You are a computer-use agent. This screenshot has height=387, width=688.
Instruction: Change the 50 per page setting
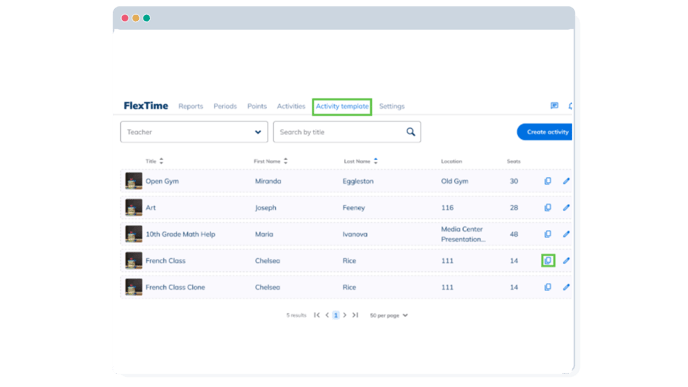point(388,315)
